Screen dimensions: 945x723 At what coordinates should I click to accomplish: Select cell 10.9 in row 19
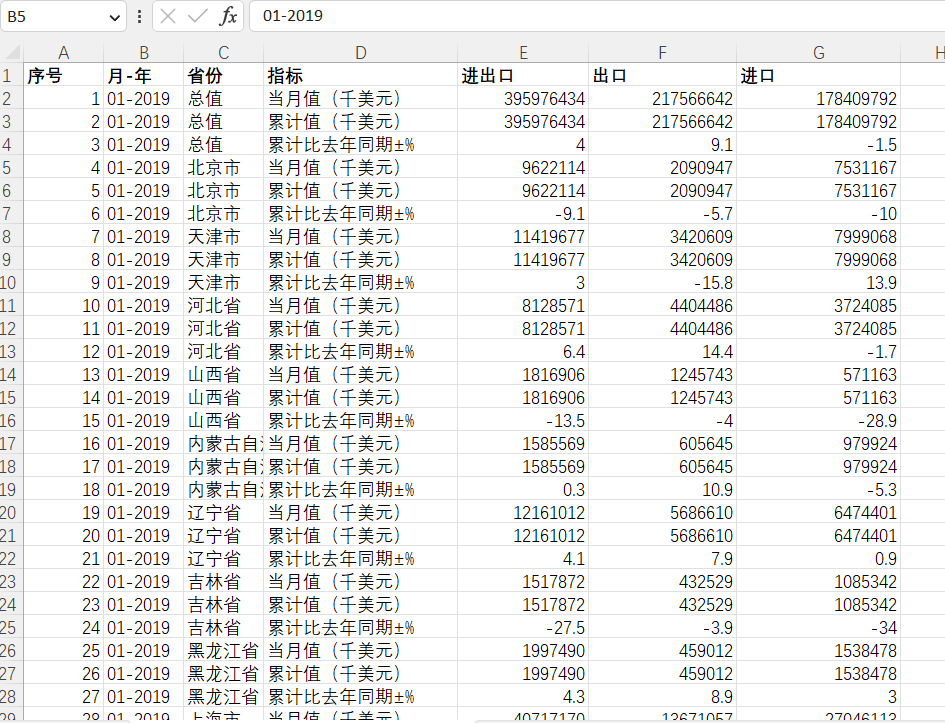(662, 490)
